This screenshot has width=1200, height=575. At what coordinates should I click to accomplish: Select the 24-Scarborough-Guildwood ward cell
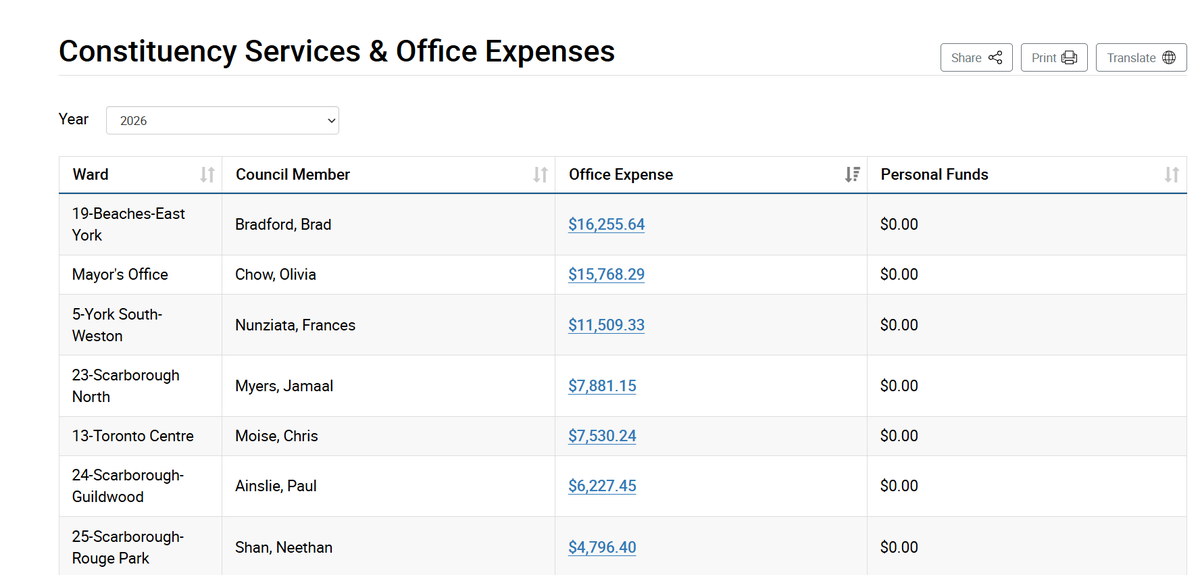coord(140,486)
